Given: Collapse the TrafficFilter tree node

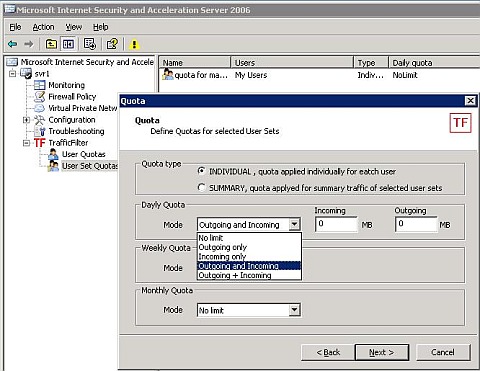Looking at the screenshot, I should coord(26,143).
